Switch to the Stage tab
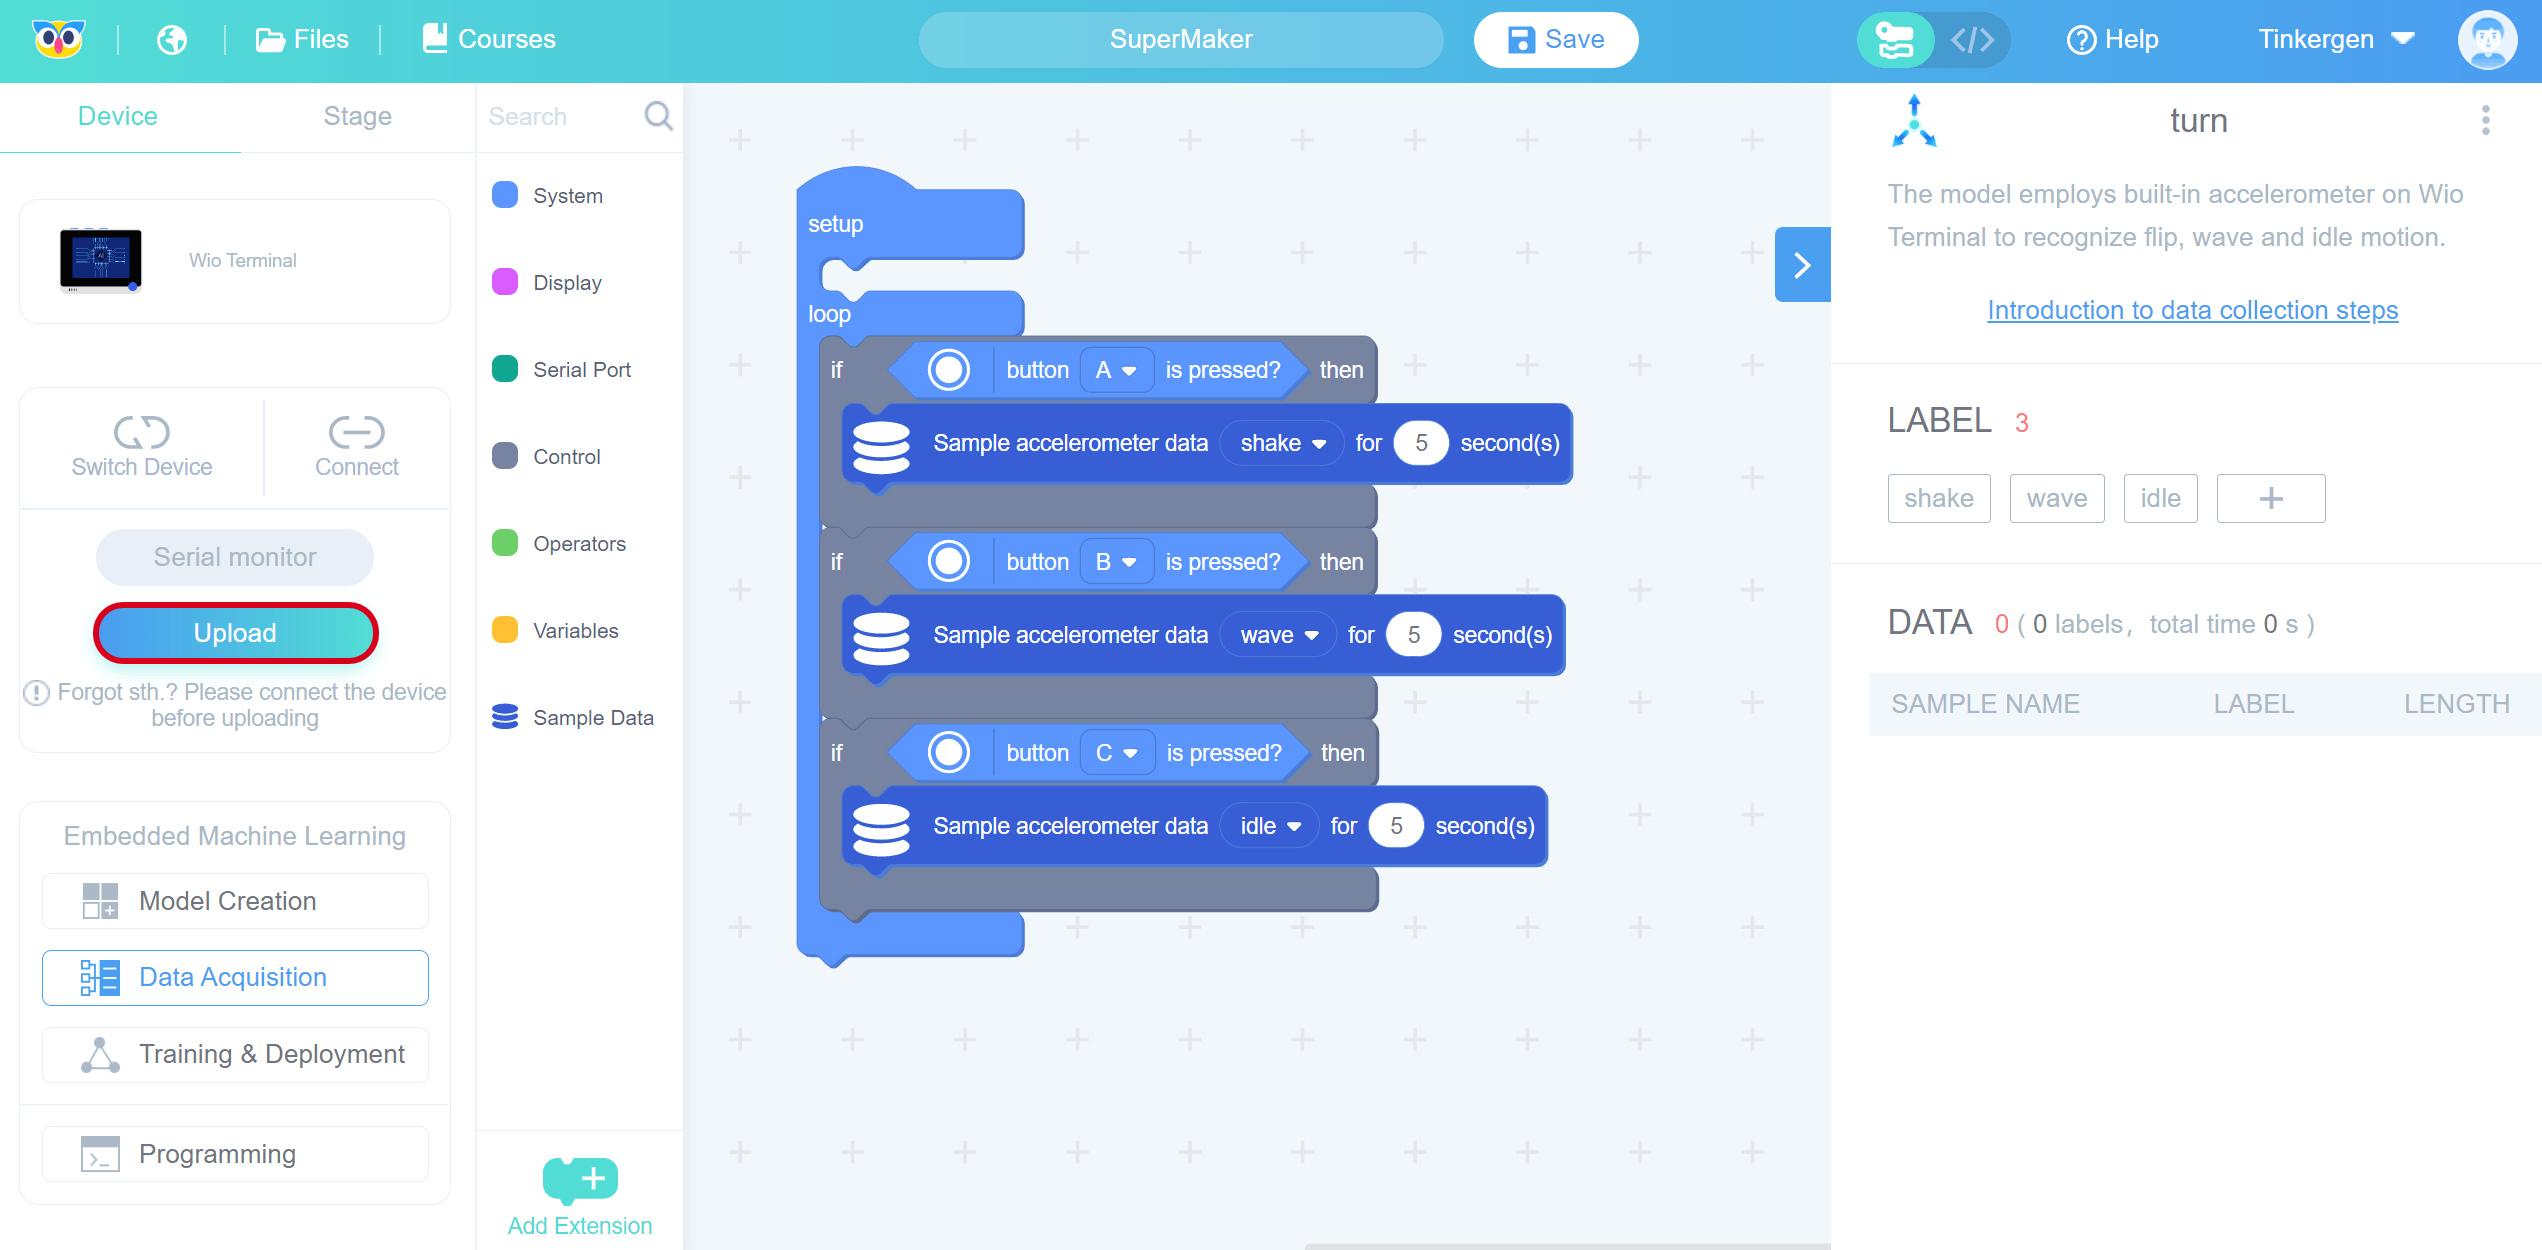Screen dimensions: 2542x1250 357,116
